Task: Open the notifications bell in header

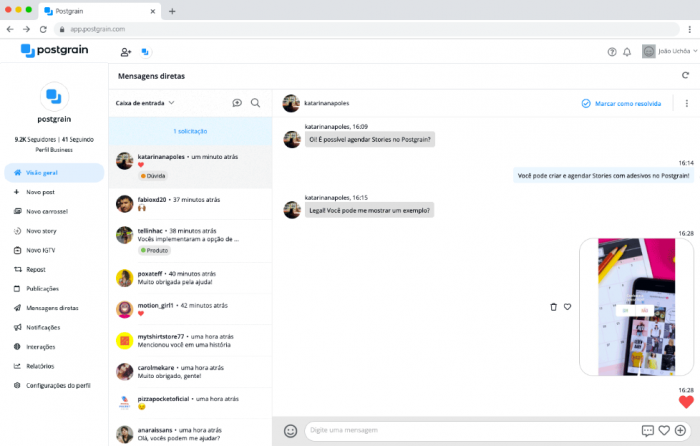Action: tap(627, 52)
